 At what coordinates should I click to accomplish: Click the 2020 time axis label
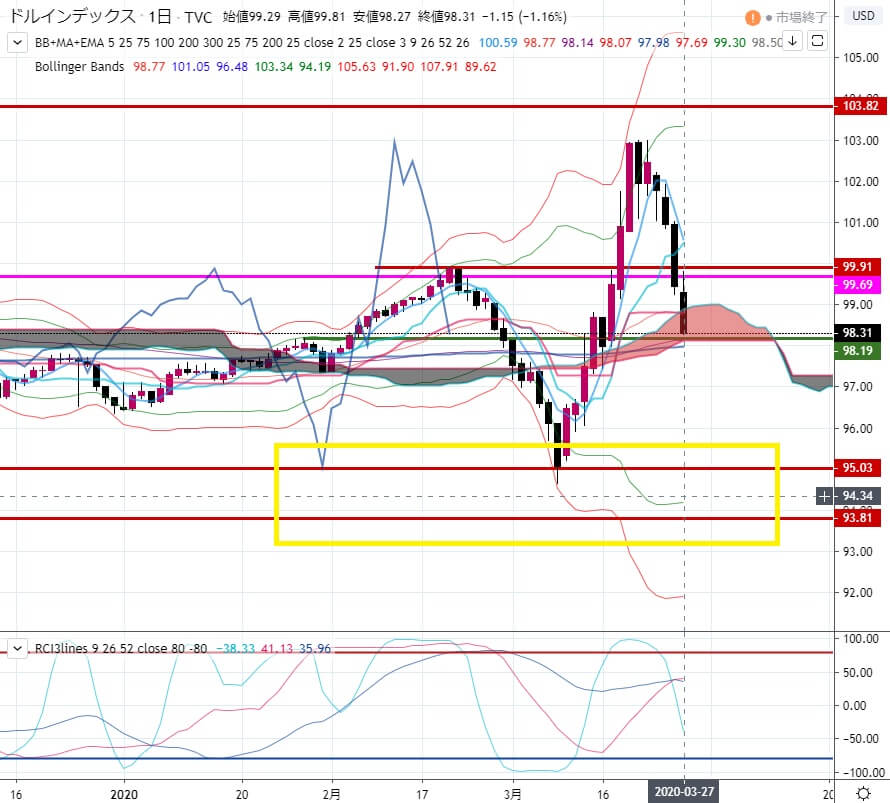click(124, 794)
